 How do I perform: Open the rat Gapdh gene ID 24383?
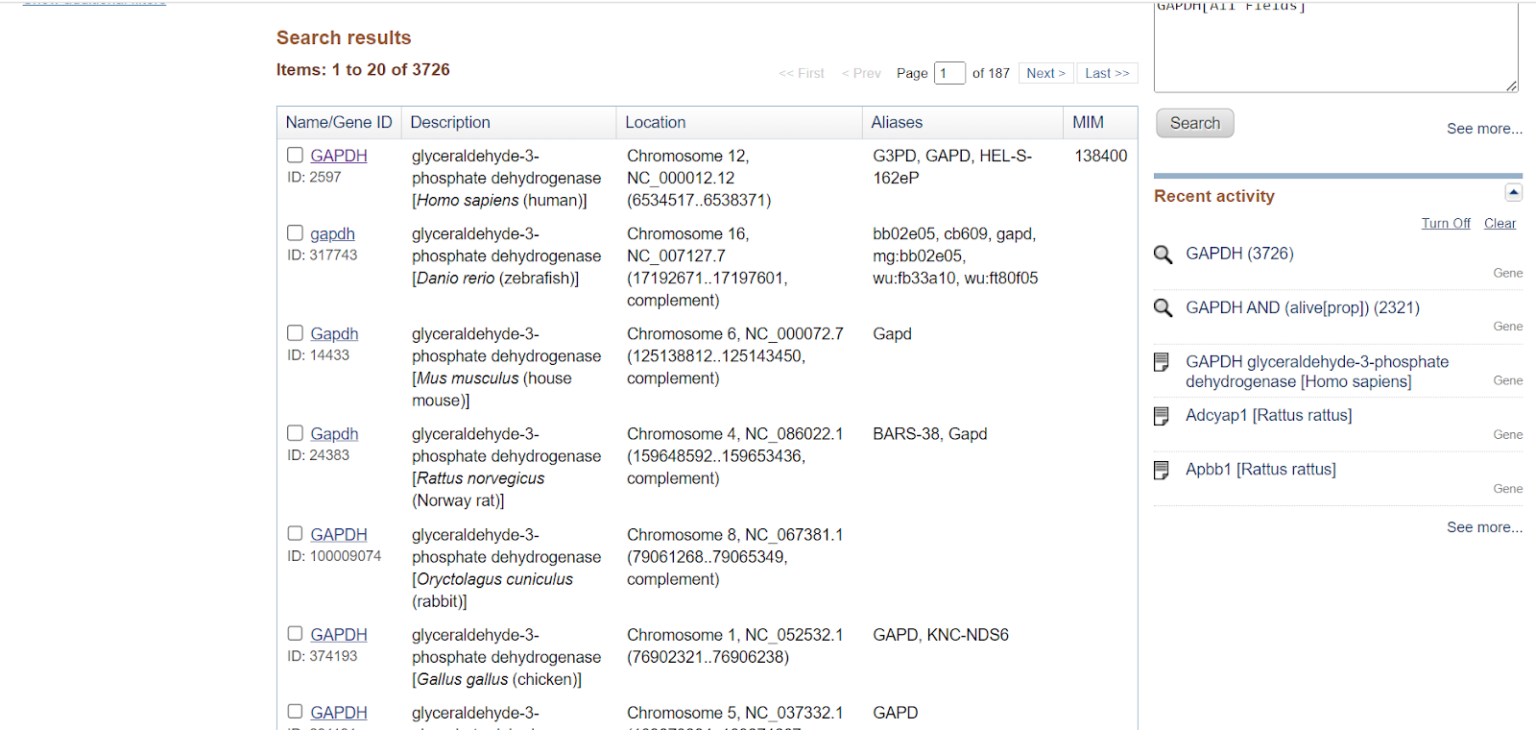(334, 433)
